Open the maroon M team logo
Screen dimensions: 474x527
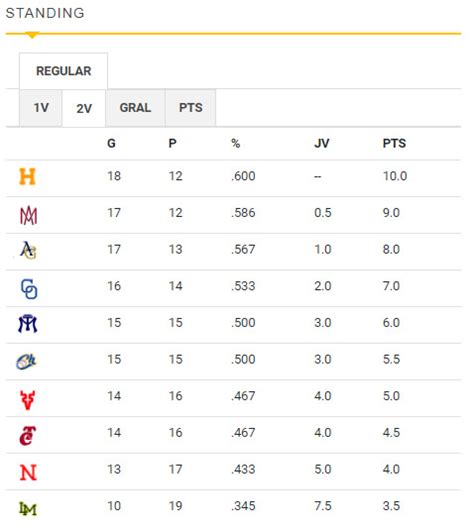28,215
